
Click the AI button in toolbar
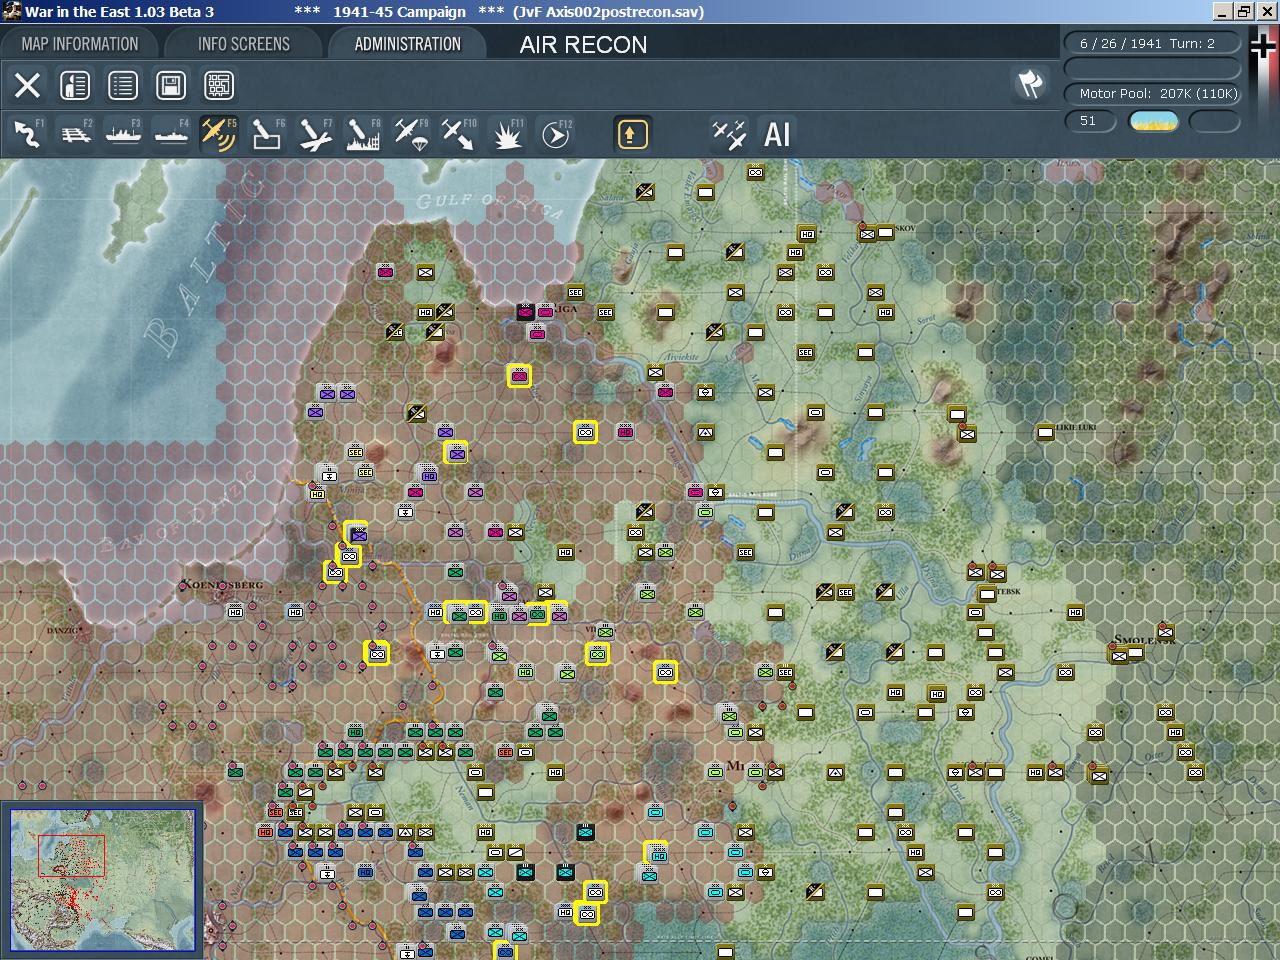click(777, 134)
